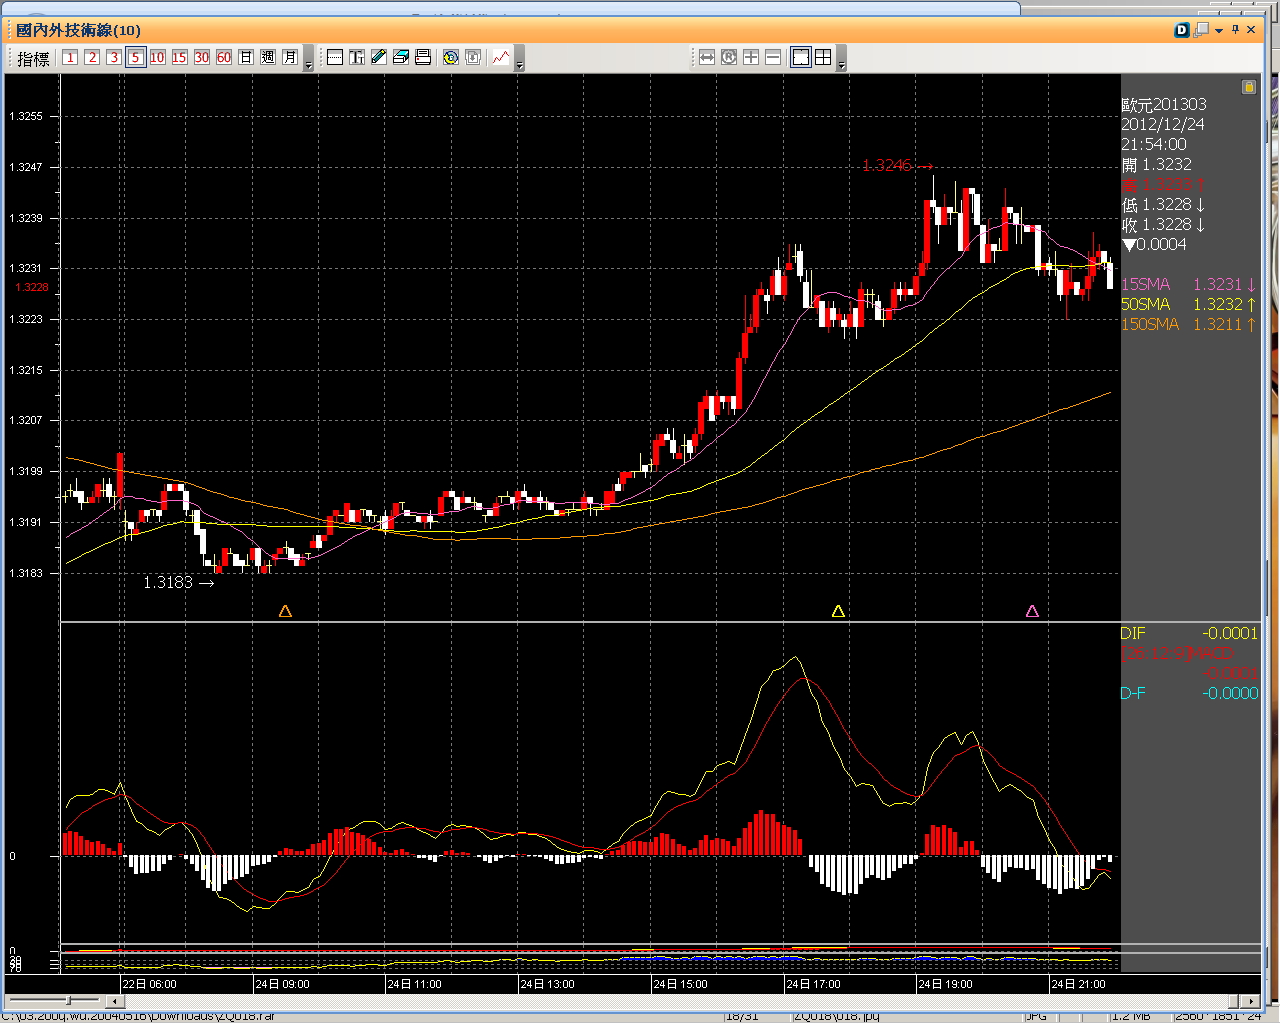Select the horizontal line drawing tool
The image size is (1280, 1024).
point(335,58)
